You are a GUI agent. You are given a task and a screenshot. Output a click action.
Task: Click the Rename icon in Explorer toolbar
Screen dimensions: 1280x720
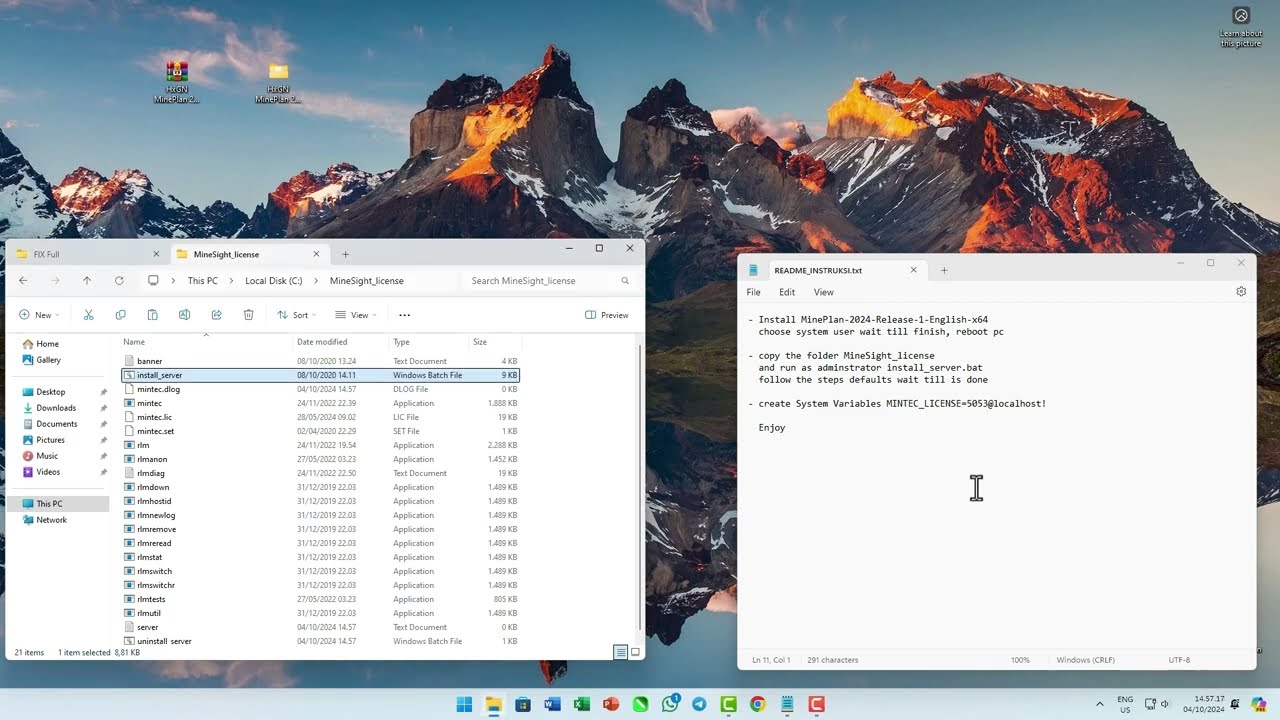(184, 315)
